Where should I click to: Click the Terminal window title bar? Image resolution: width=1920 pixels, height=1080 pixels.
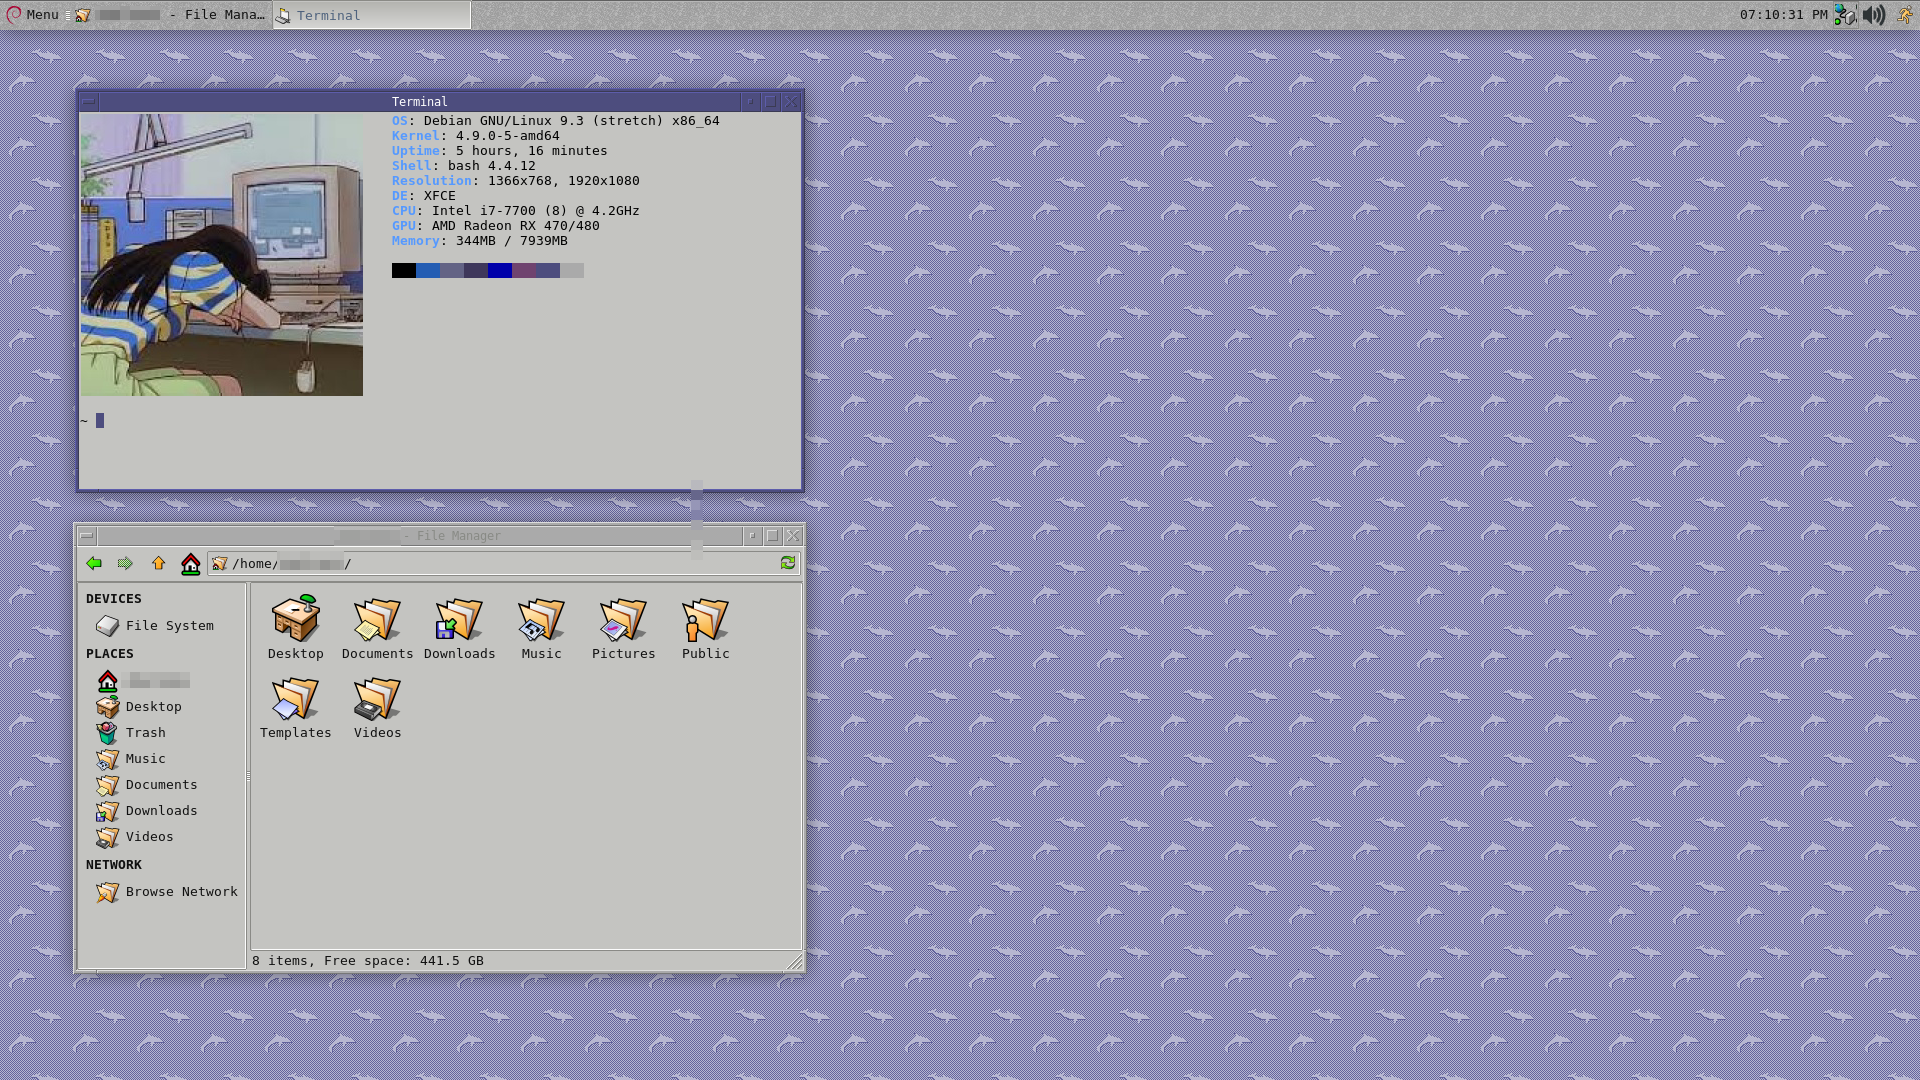point(420,101)
